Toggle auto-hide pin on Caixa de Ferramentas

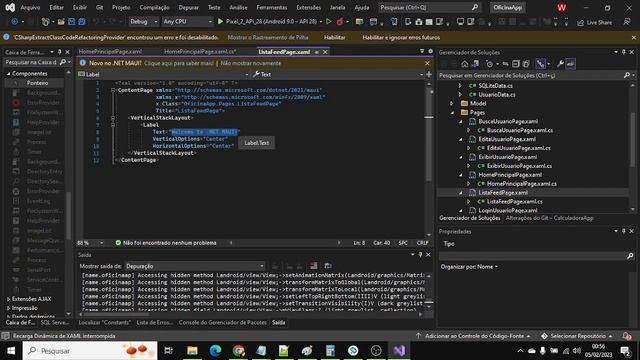pyautogui.click(x=60, y=52)
